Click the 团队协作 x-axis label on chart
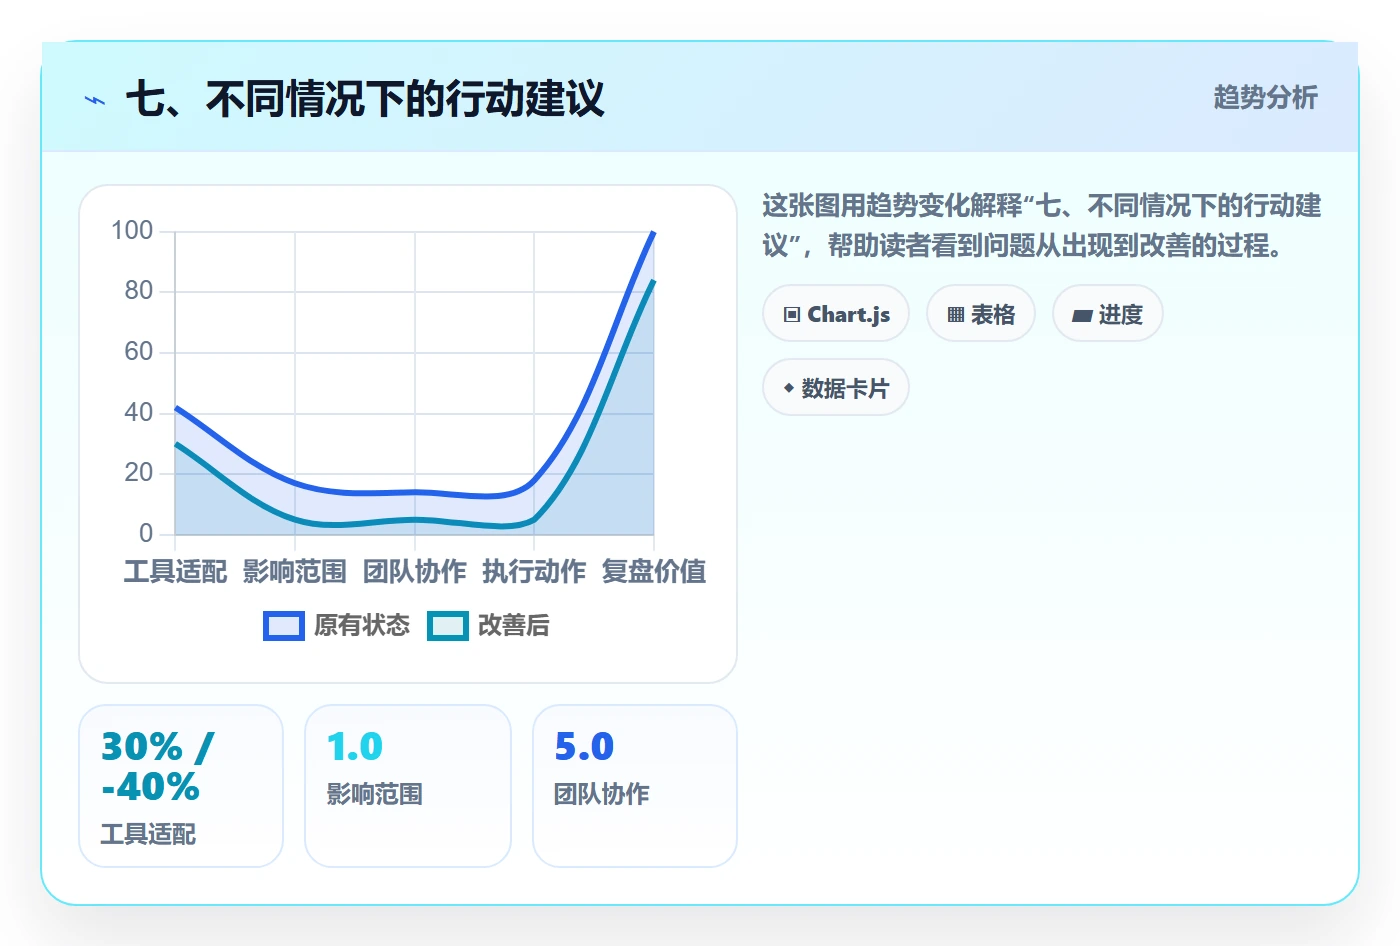This screenshot has height=946, width=1400. coord(414,572)
